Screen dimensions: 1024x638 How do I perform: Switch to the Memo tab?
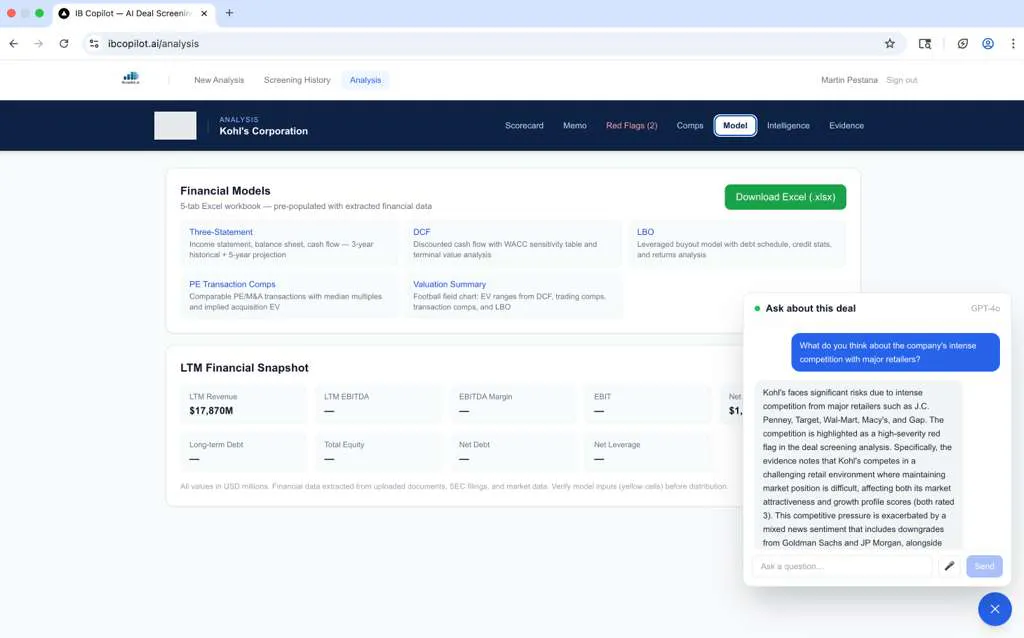(x=575, y=125)
